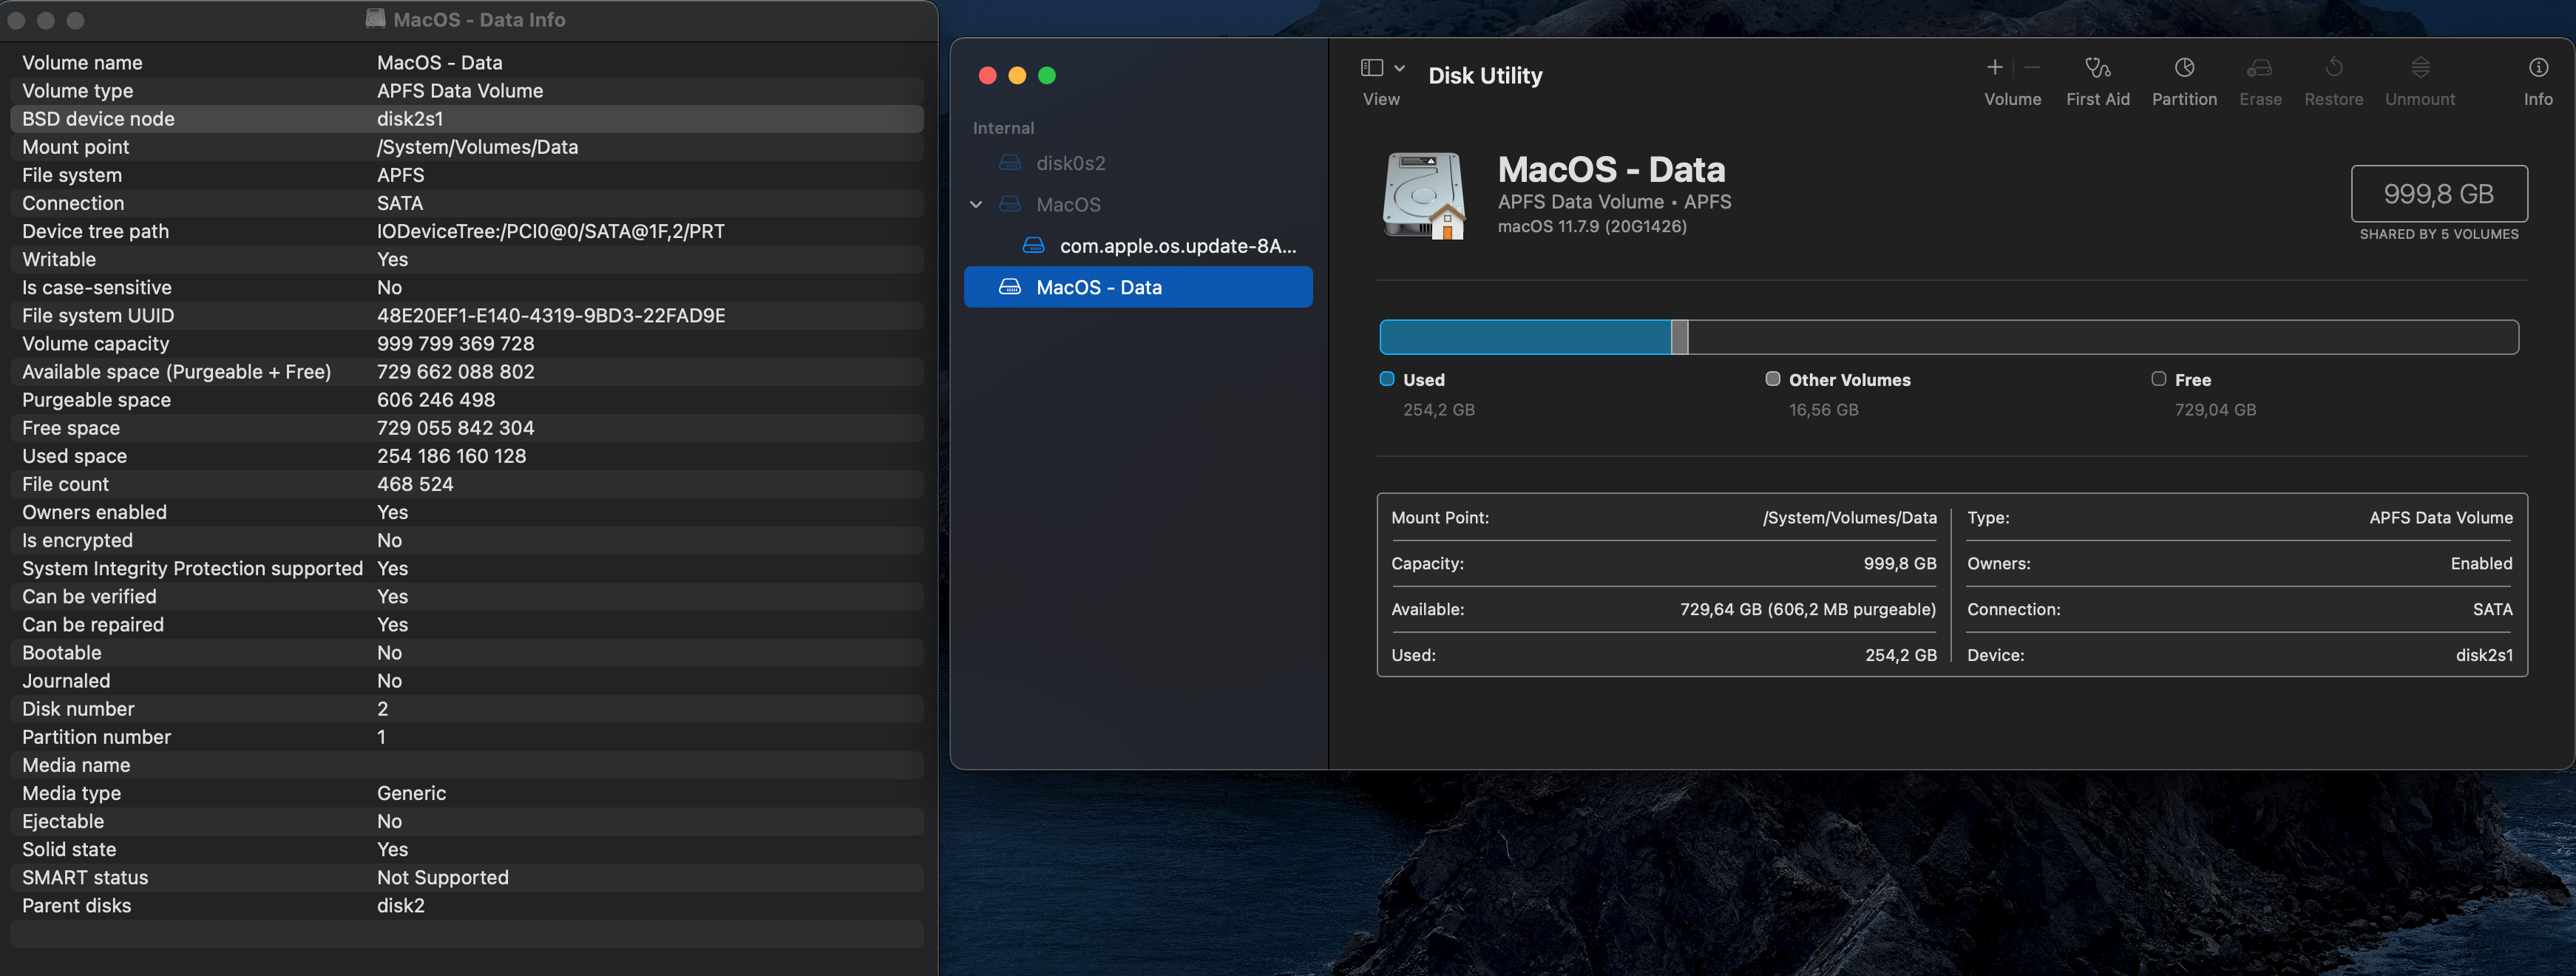Click the Device value disk2s1 in Disk Utility
Viewport: 2576px width, 976px height.
pos(2483,655)
